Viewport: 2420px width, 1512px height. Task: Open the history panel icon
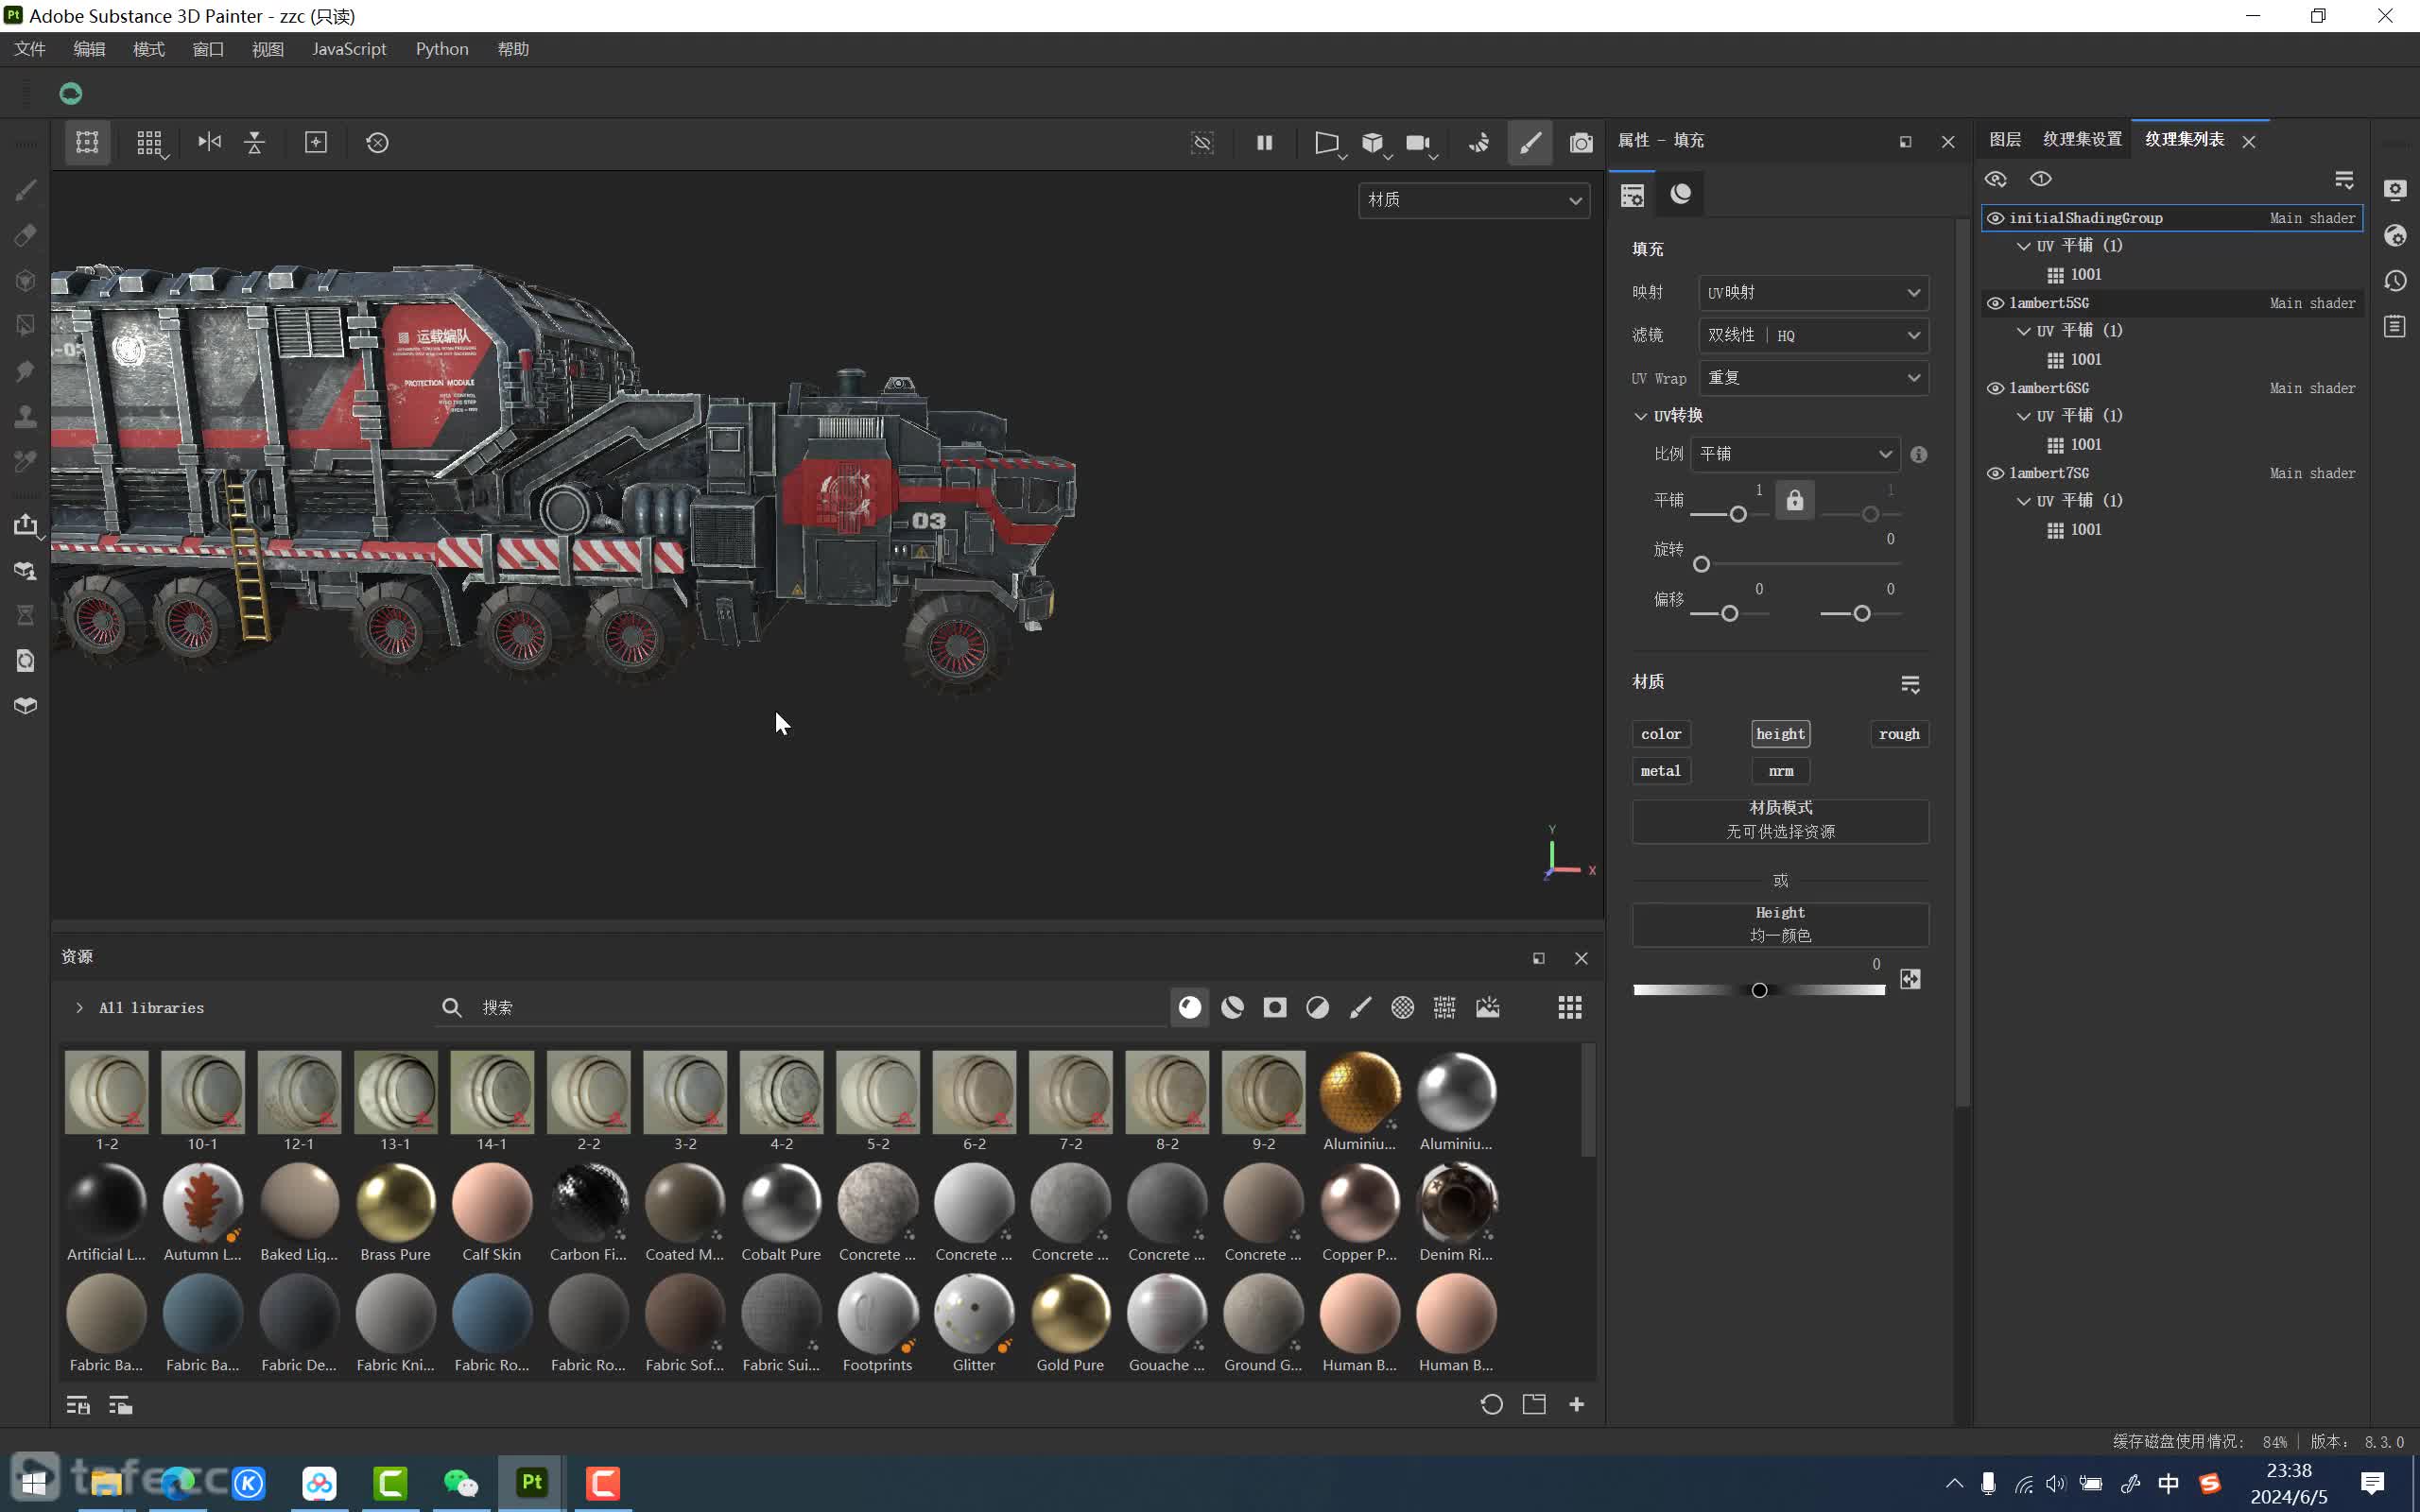coord(2395,281)
